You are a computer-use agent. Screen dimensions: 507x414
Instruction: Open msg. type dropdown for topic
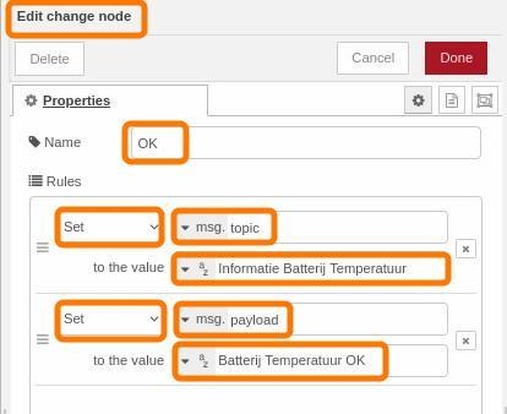[202, 228]
